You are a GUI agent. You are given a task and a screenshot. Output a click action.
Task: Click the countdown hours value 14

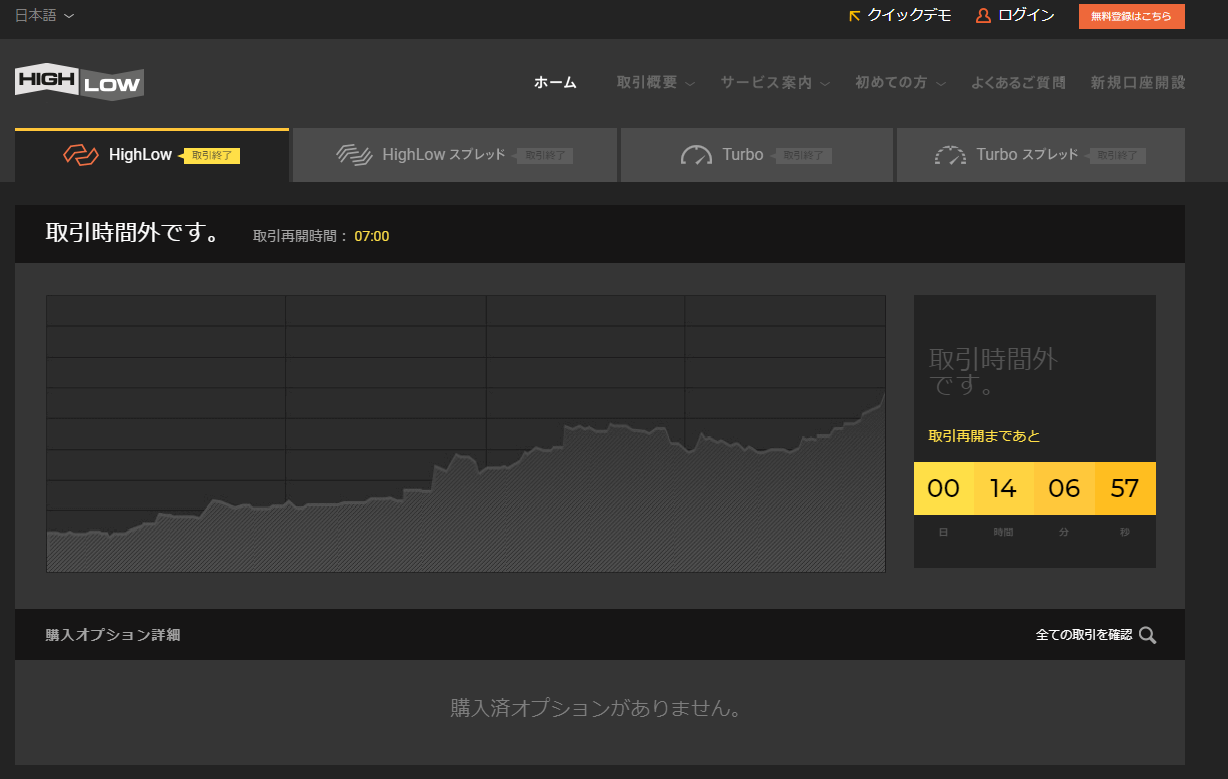pyautogui.click(x=1003, y=488)
